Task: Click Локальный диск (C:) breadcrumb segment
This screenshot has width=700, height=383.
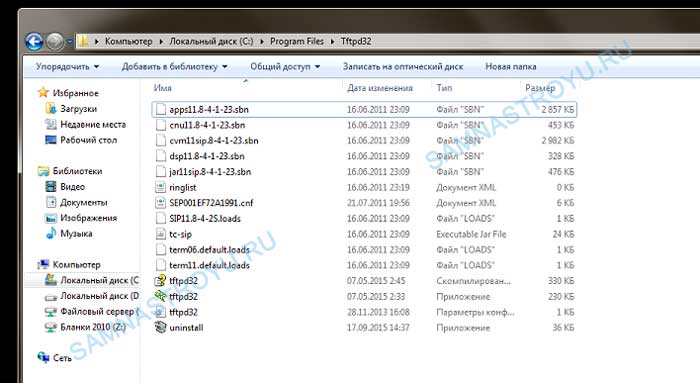Action: pos(211,42)
